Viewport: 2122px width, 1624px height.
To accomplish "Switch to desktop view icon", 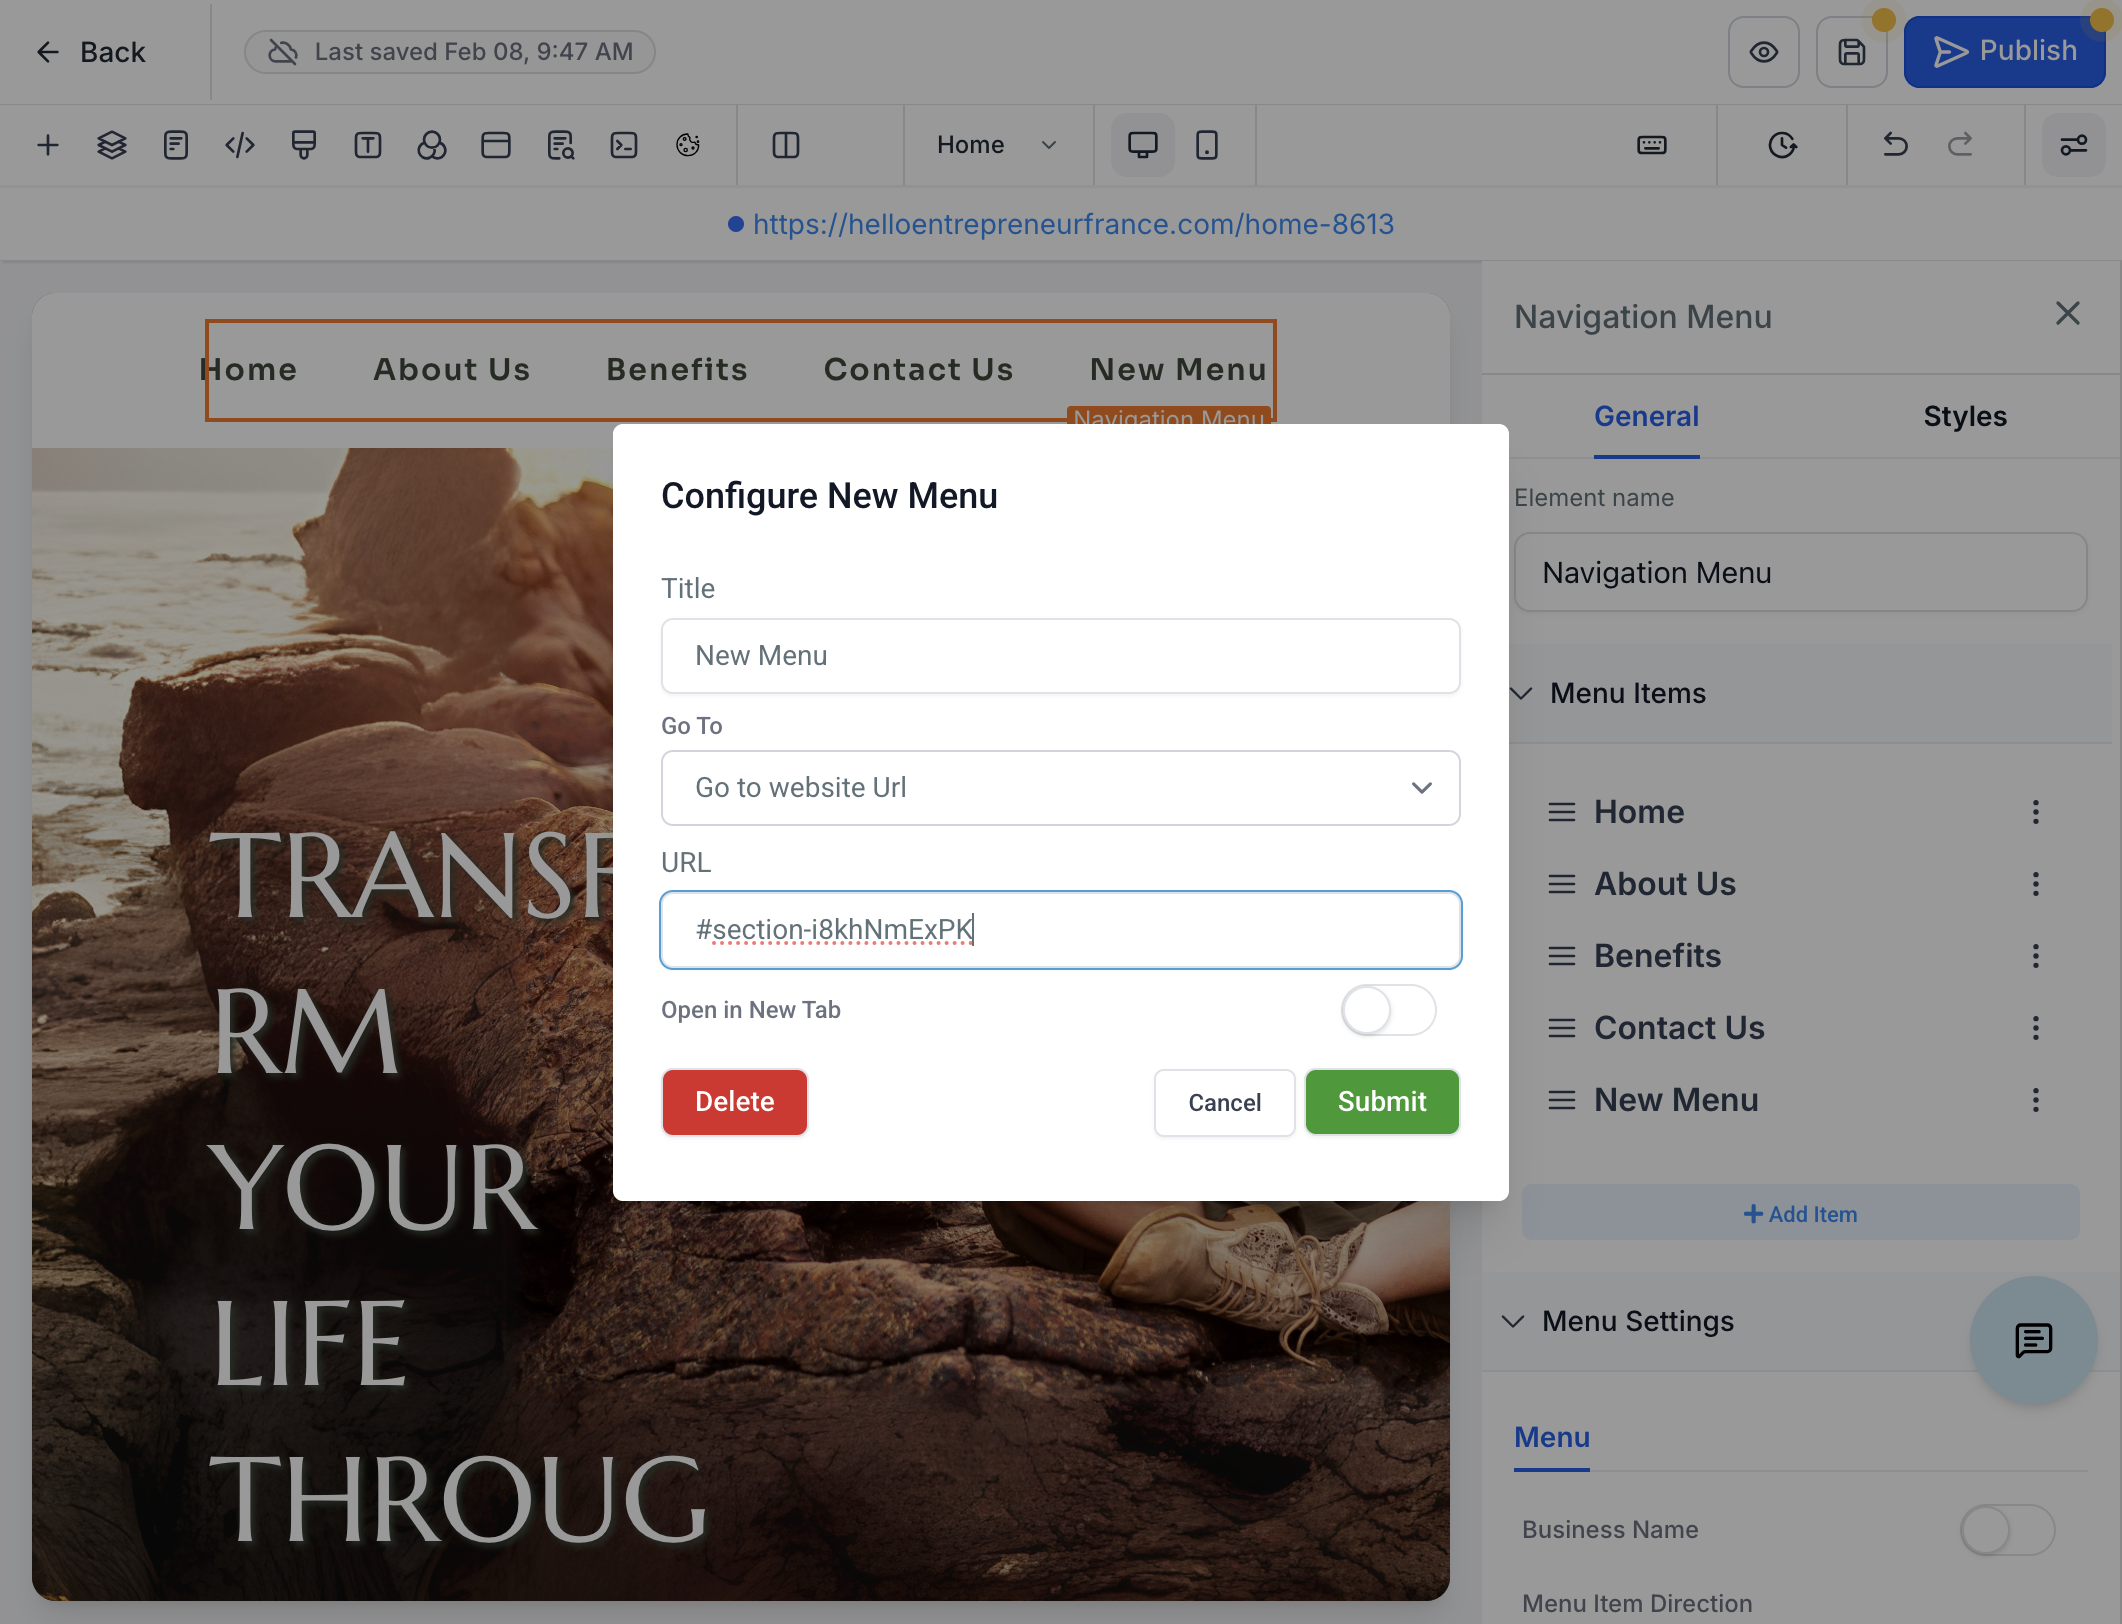I will coord(1142,145).
